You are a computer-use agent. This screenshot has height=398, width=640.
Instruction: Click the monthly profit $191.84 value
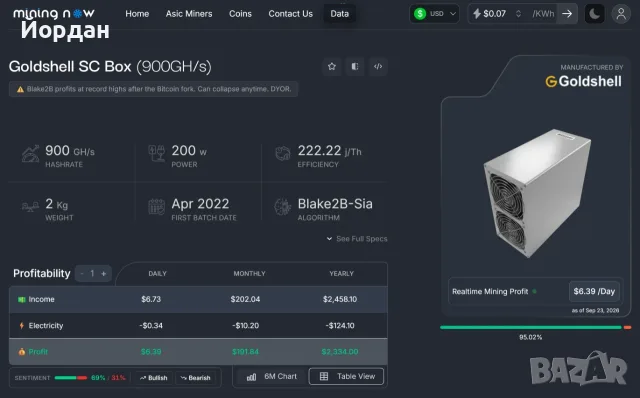click(245, 351)
